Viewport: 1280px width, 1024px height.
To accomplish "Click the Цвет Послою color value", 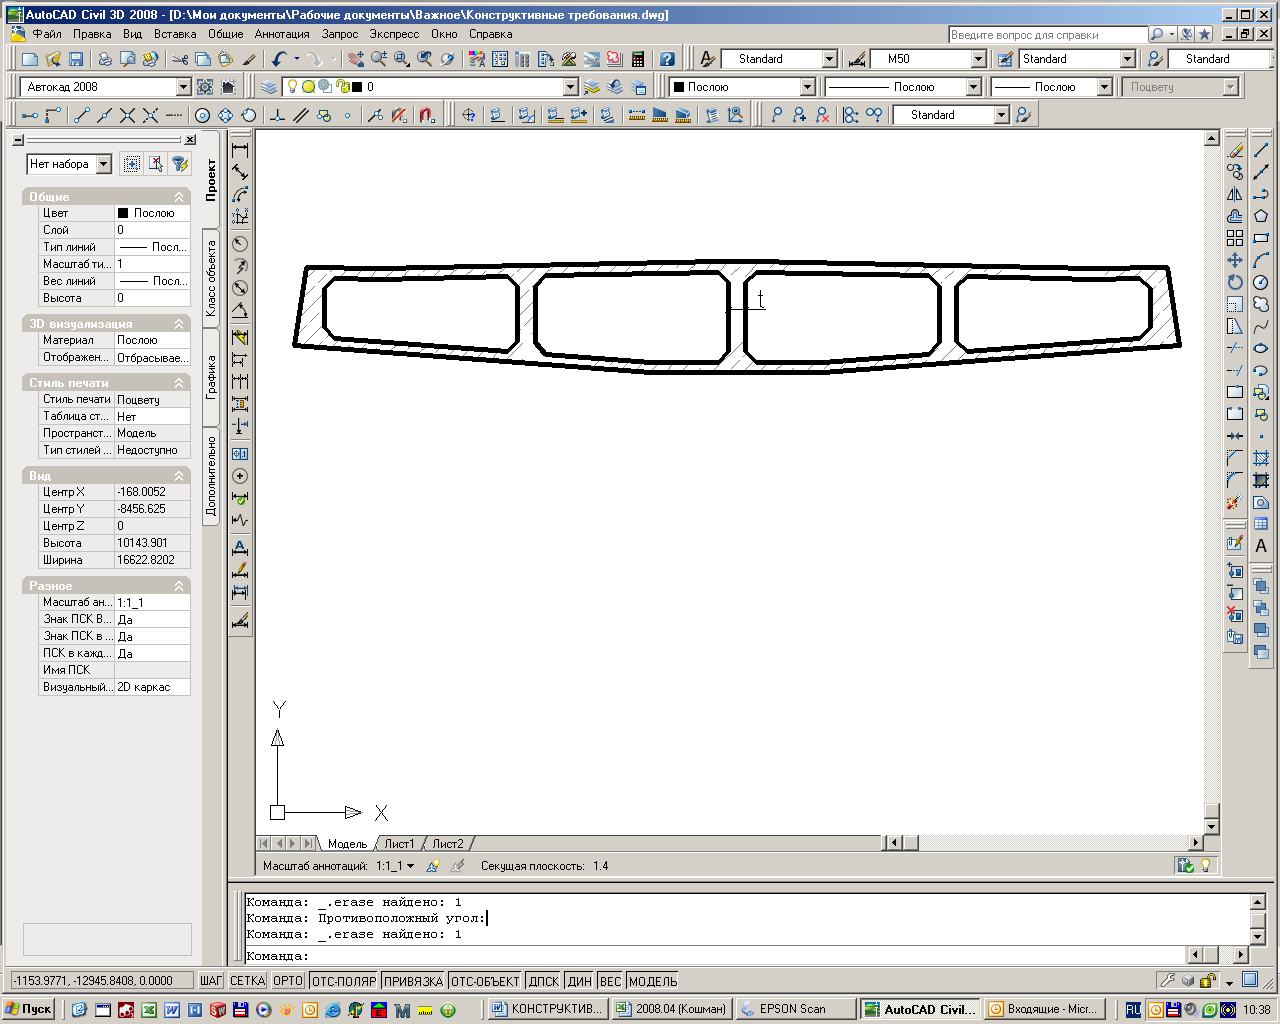I will click(x=152, y=213).
